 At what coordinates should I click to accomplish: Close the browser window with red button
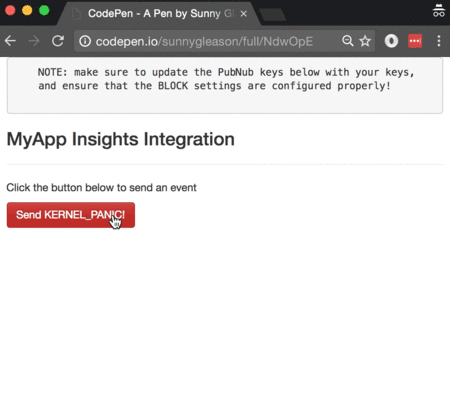click(10, 11)
